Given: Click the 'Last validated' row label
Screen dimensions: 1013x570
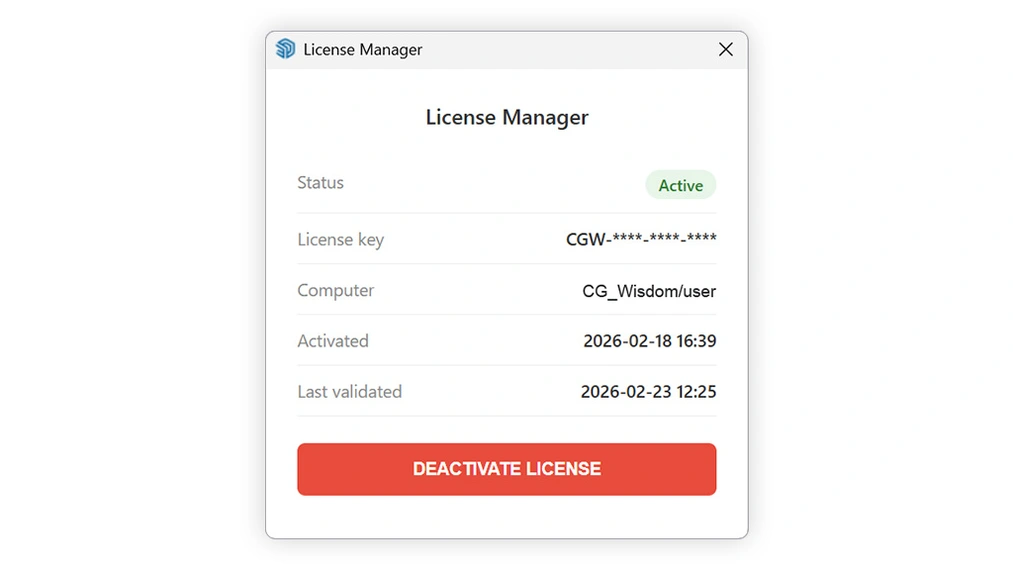Looking at the screenshot, I should click(349, 392).
